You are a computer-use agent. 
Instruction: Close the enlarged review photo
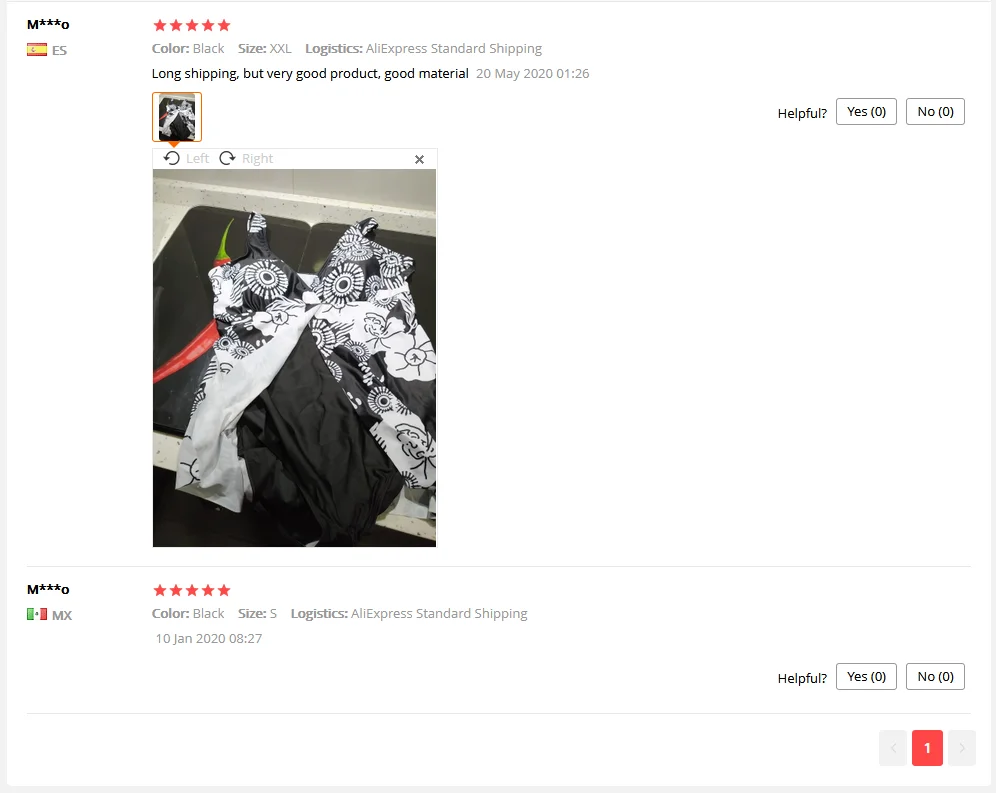(x=419, y=159)
